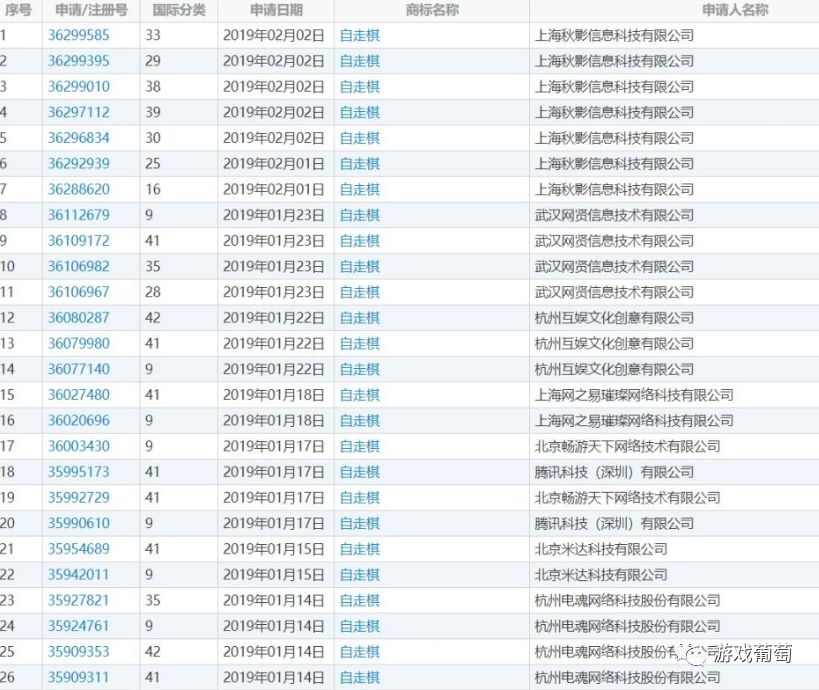Open registration number 36106967 link
This screenshot has height=690, width=819.
79,292
